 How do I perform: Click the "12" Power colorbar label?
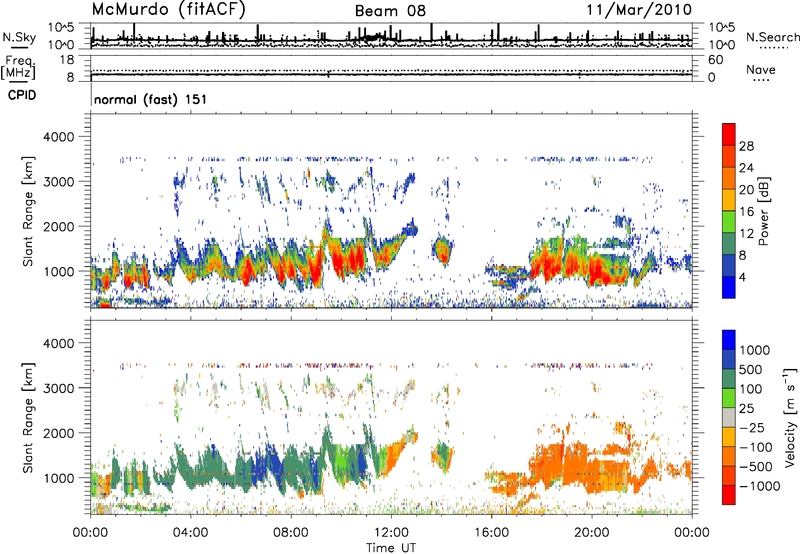746,234
